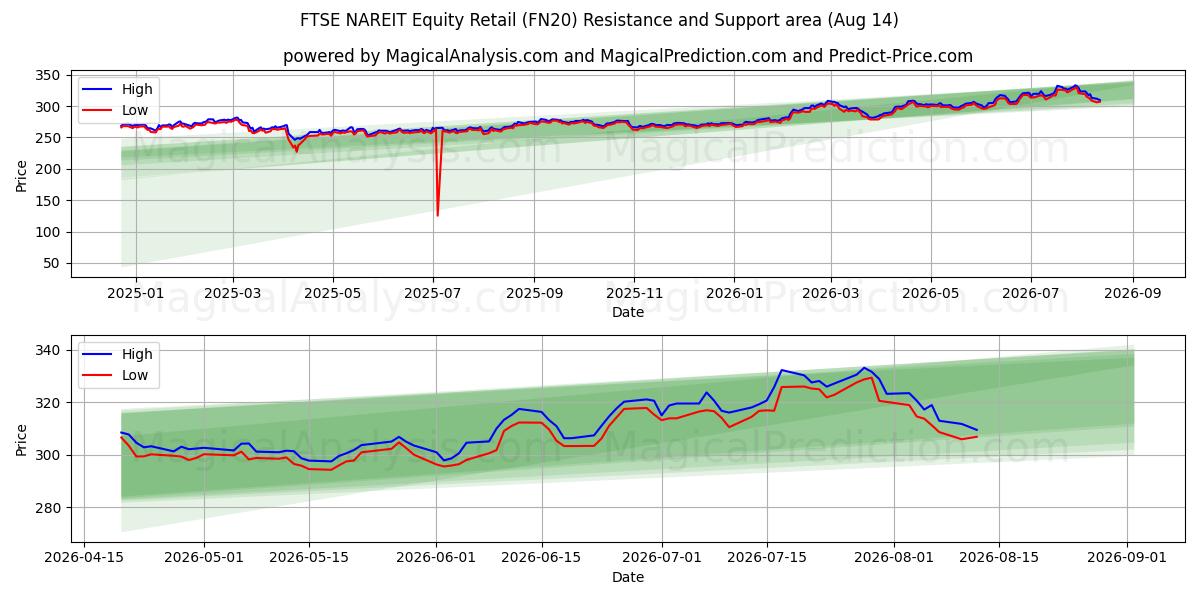
Task: Click the 'High' legend entry in top chart
Action: (117, 89)
